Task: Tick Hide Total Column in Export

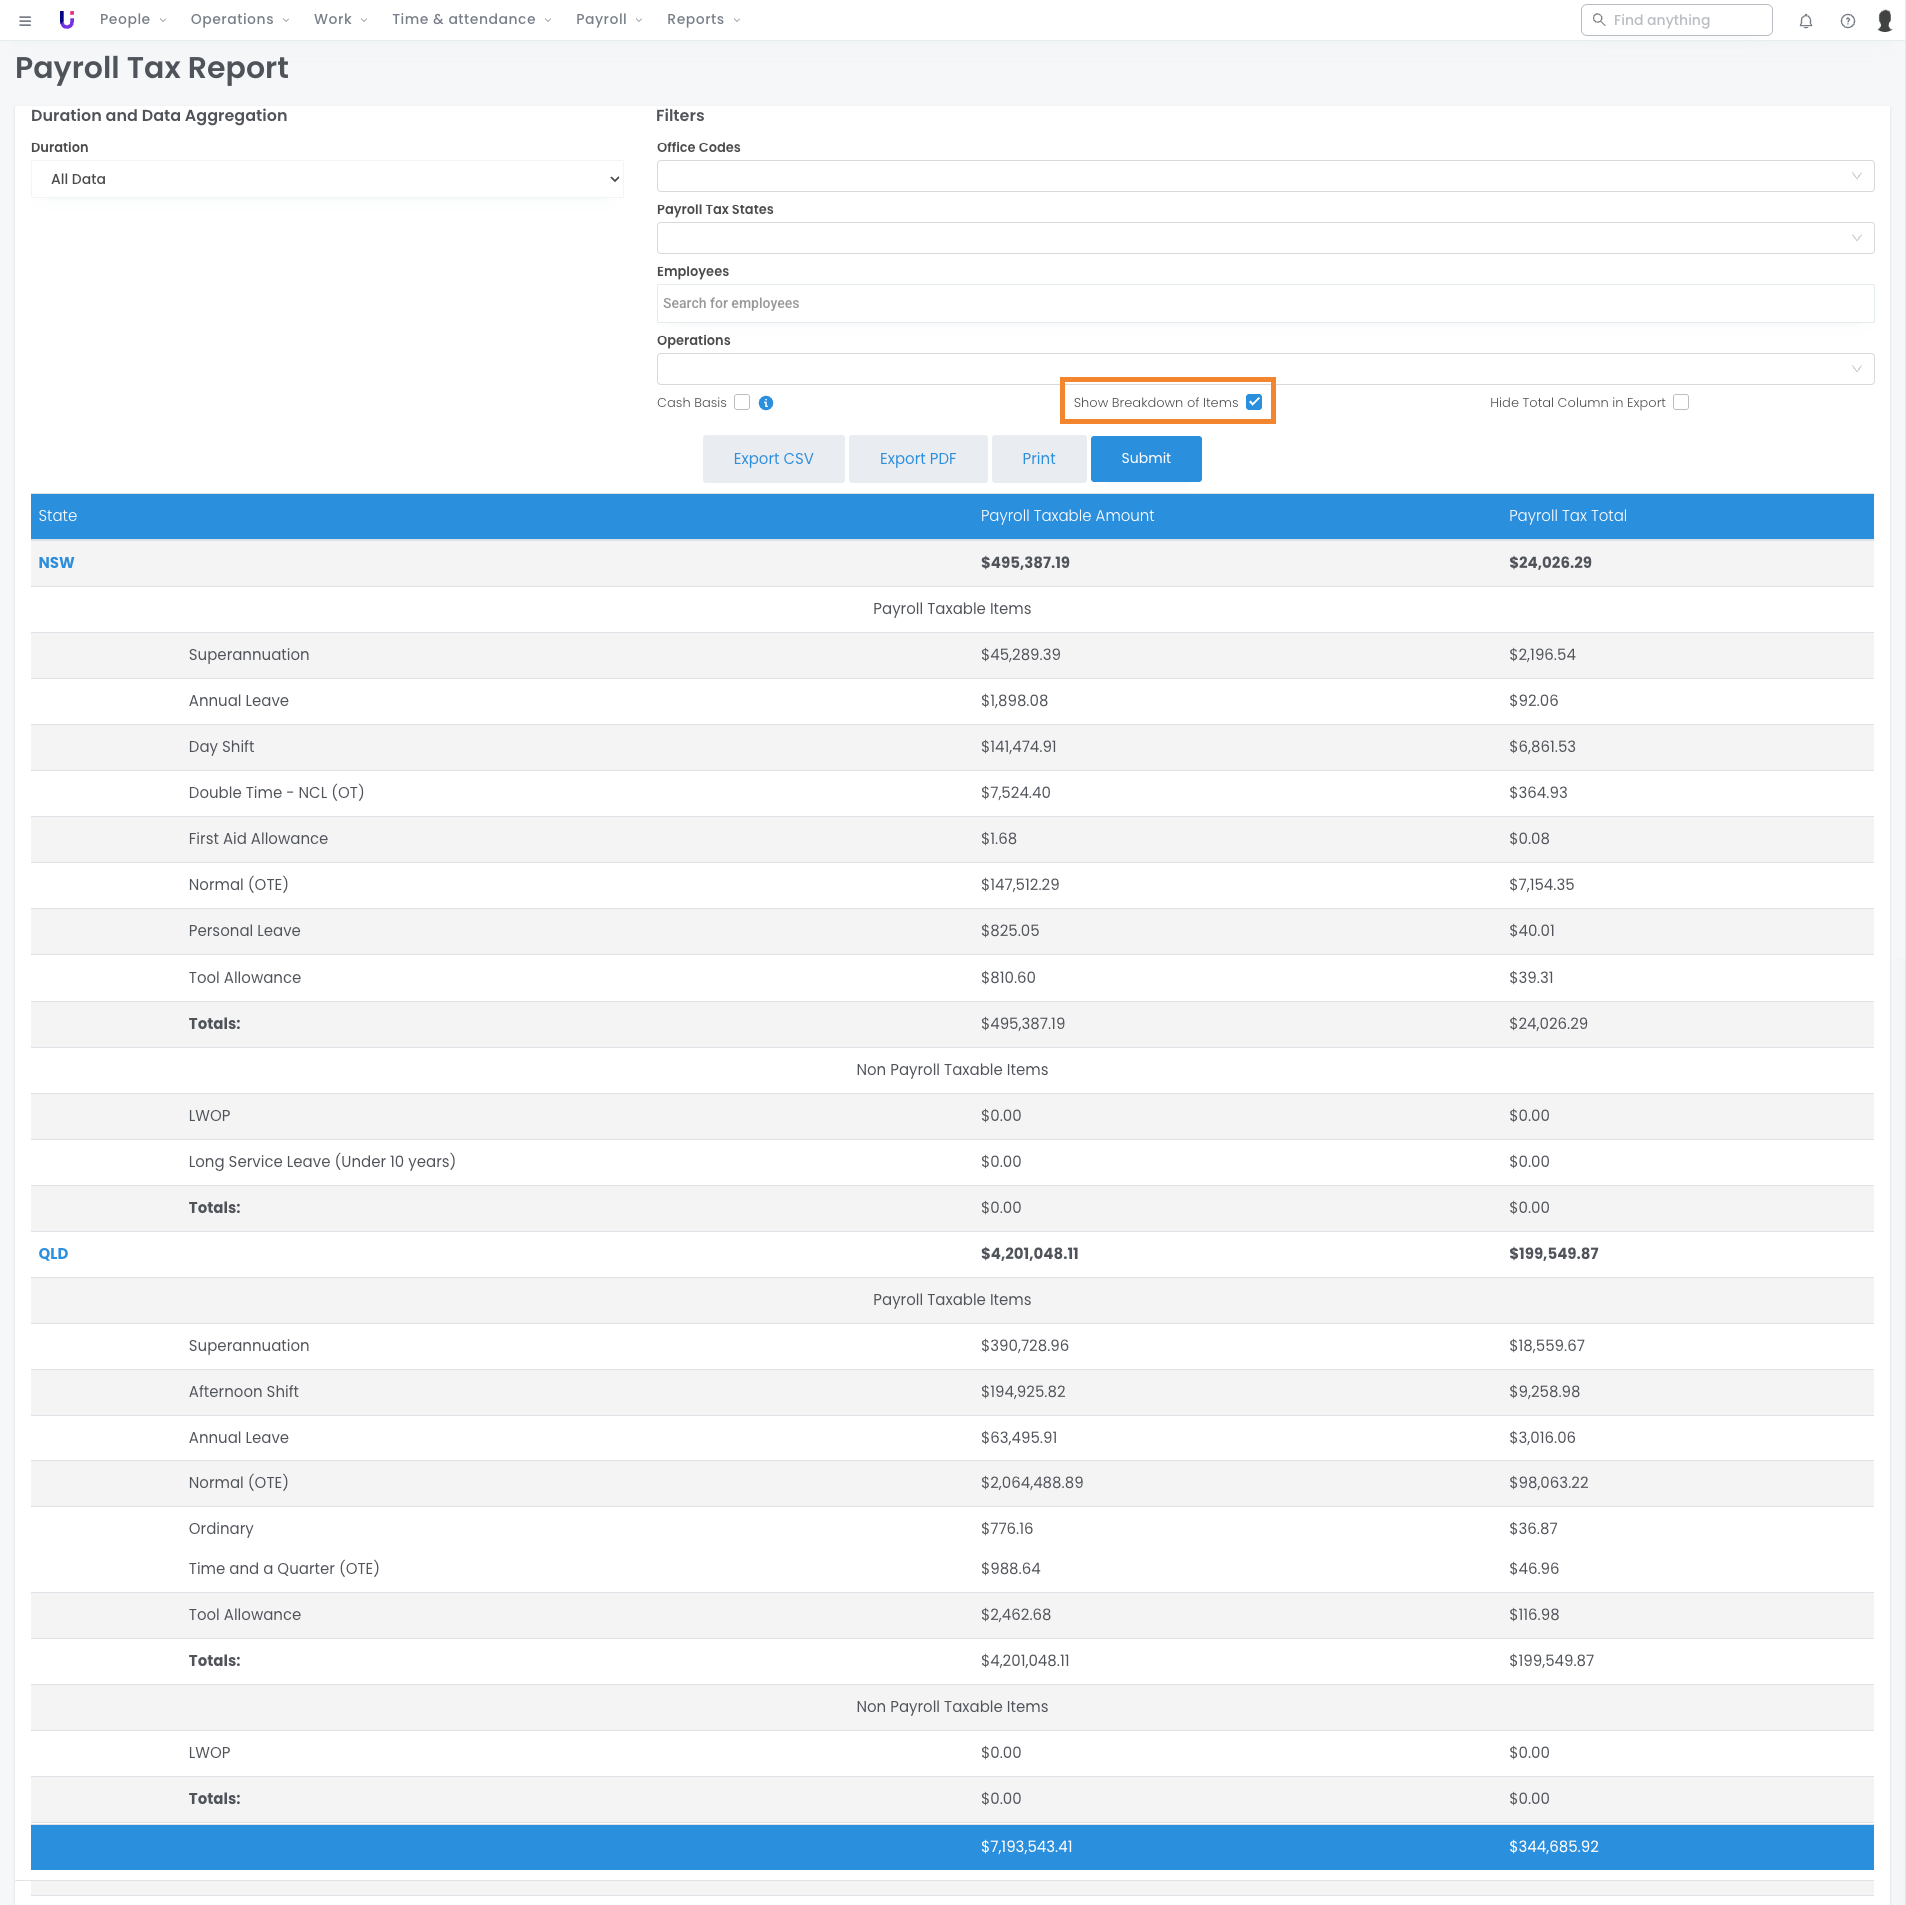Action: (1681, 402)
